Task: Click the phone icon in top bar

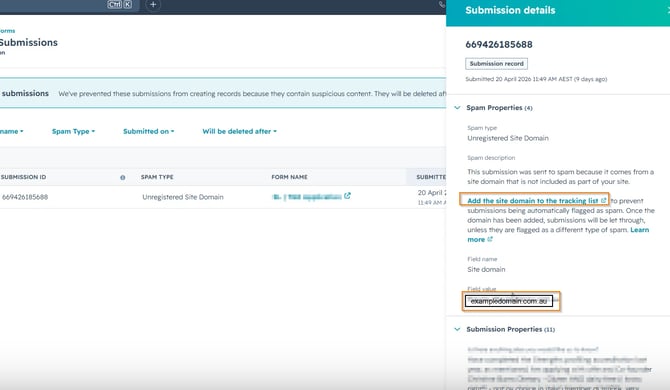Action: click(442, 5)
